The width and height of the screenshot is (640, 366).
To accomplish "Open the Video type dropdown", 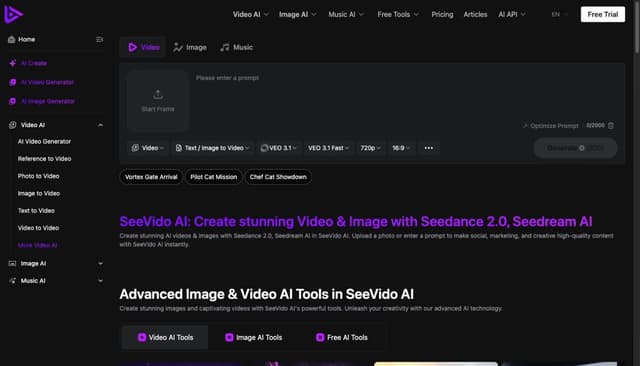I will pos(148,148).
